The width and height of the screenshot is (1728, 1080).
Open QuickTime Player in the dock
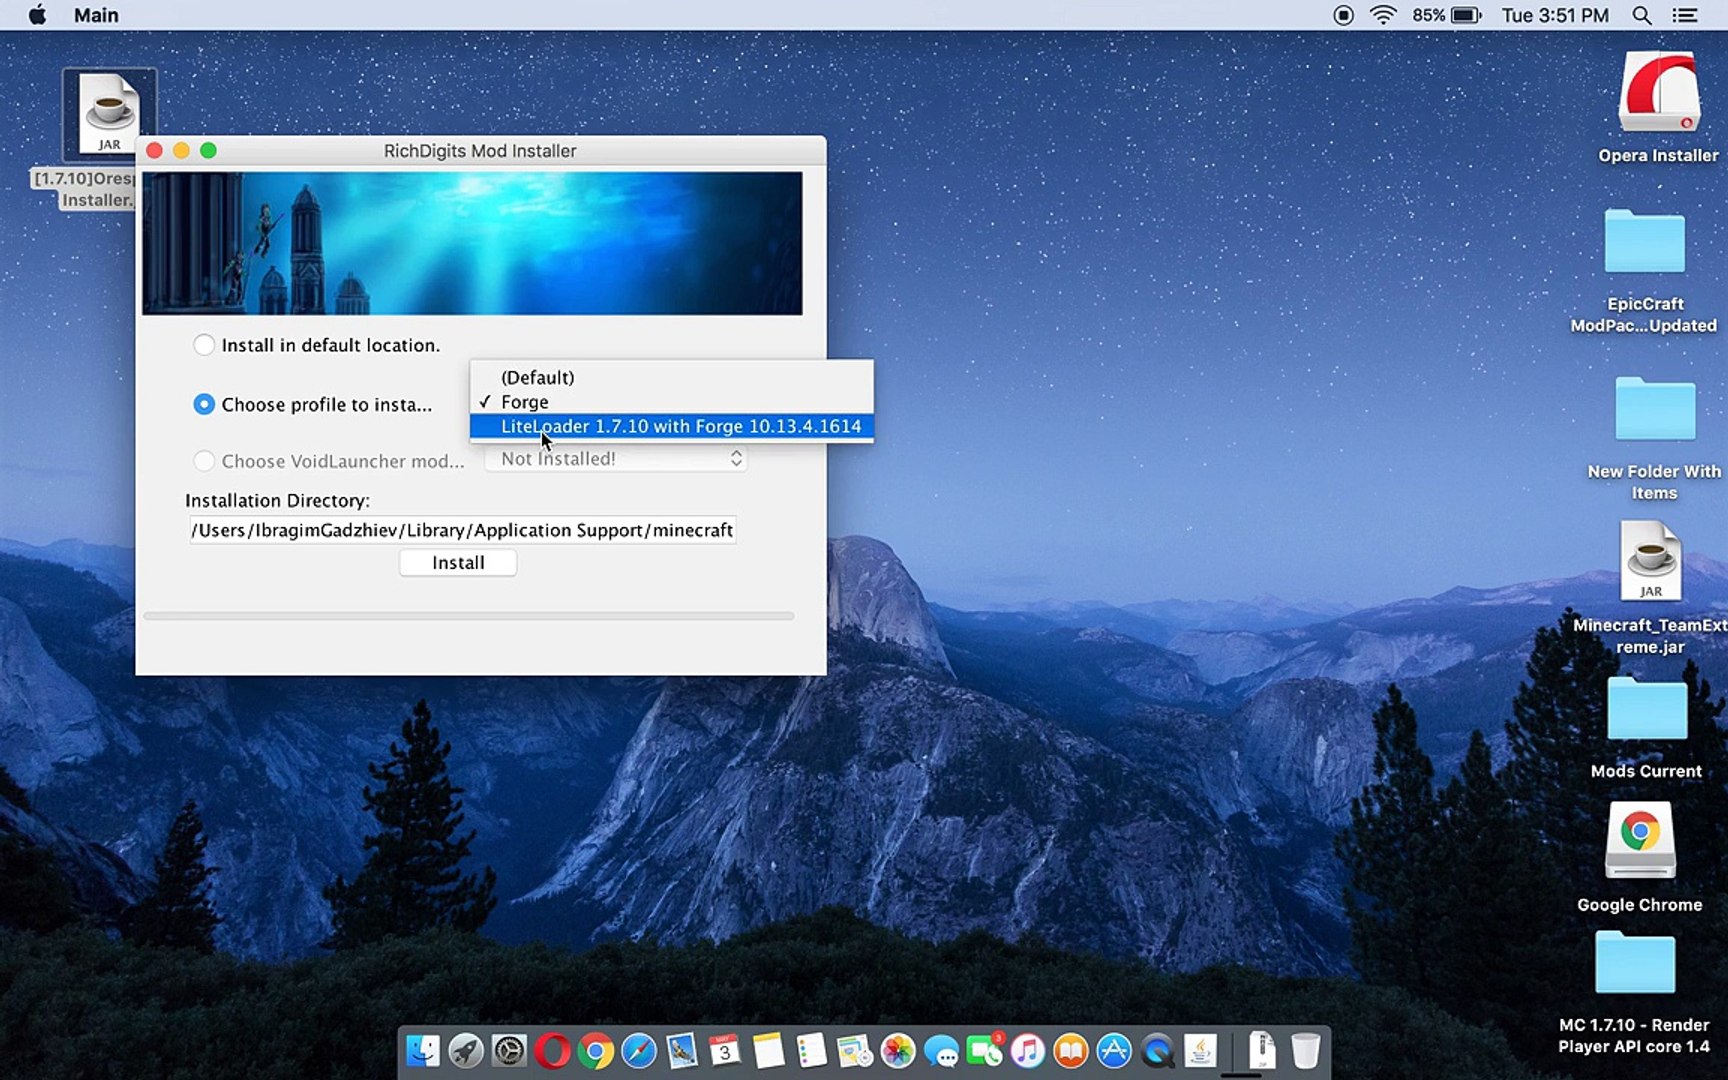point(1157,1051)
